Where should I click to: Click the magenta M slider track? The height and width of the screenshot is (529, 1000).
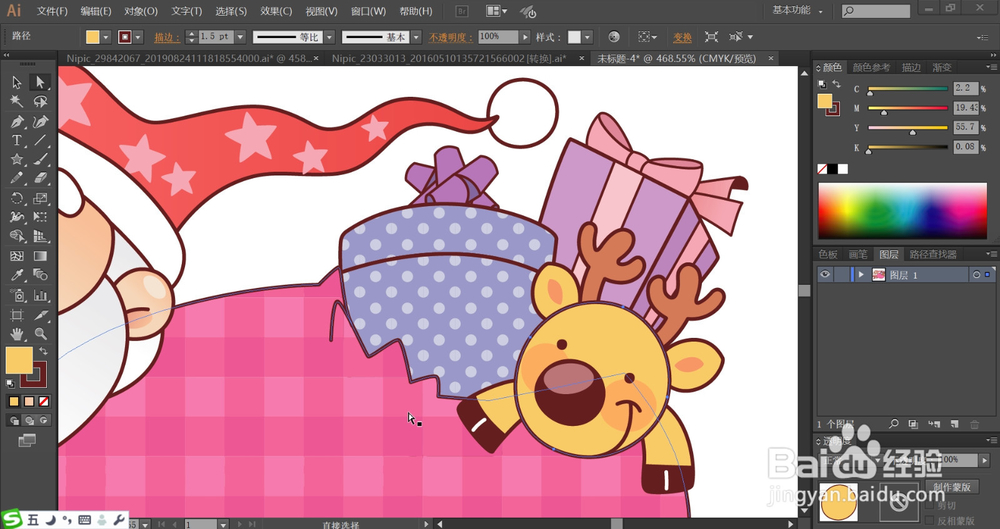tap(908, 108)
